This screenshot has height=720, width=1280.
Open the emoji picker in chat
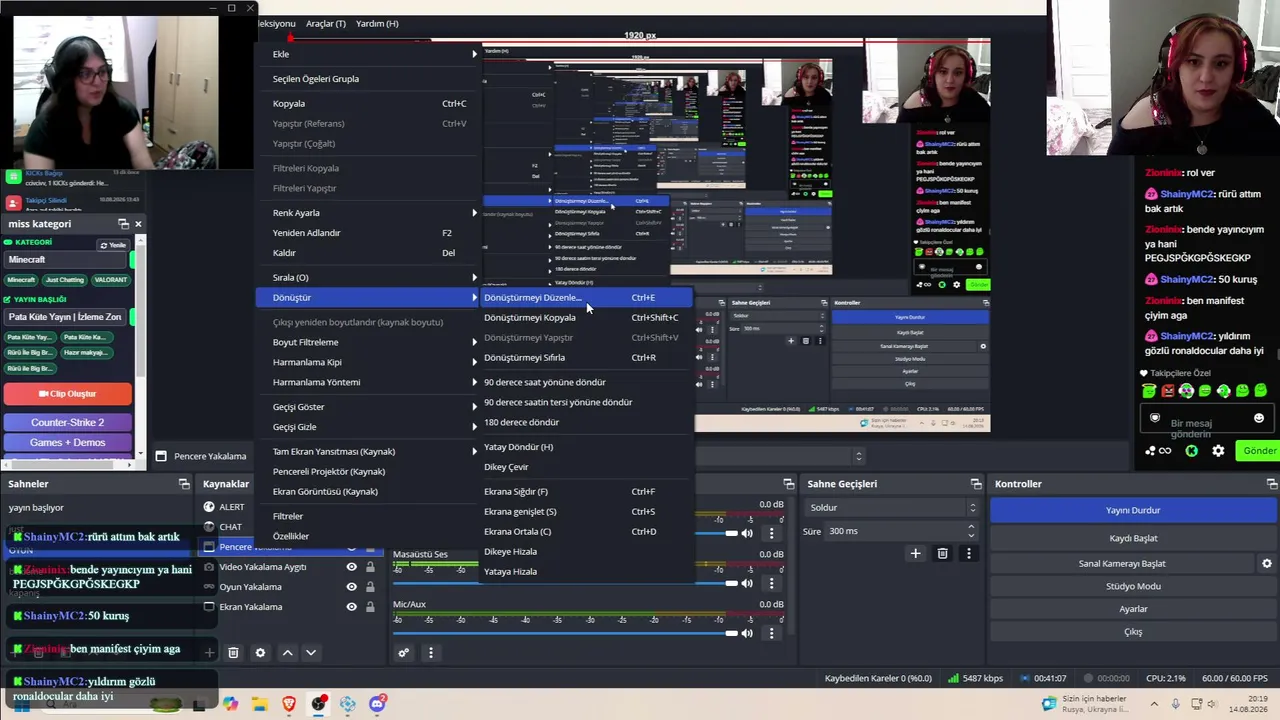point(1259,418)
